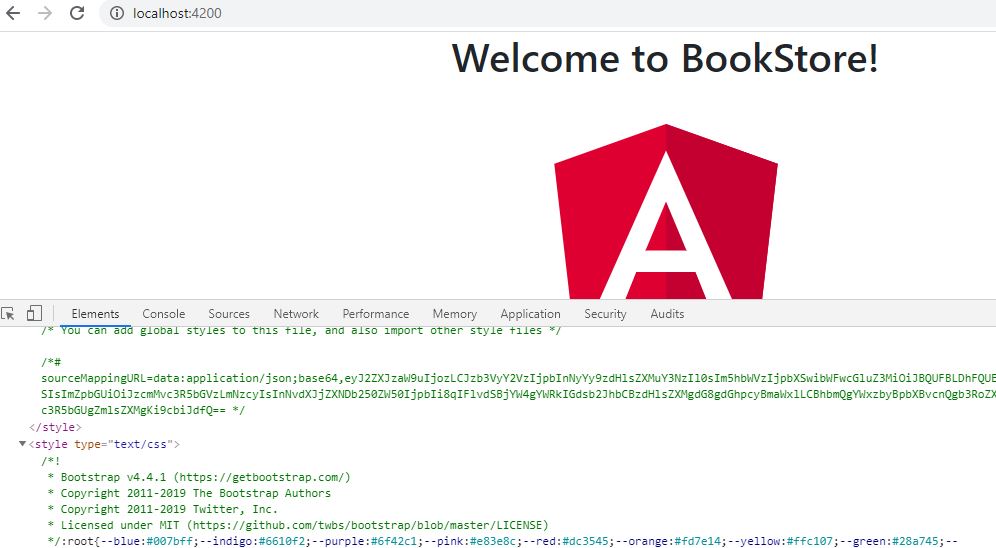Switch to the Security tab
This screenshot has width=996, height=548.
[x=605, y=314]
